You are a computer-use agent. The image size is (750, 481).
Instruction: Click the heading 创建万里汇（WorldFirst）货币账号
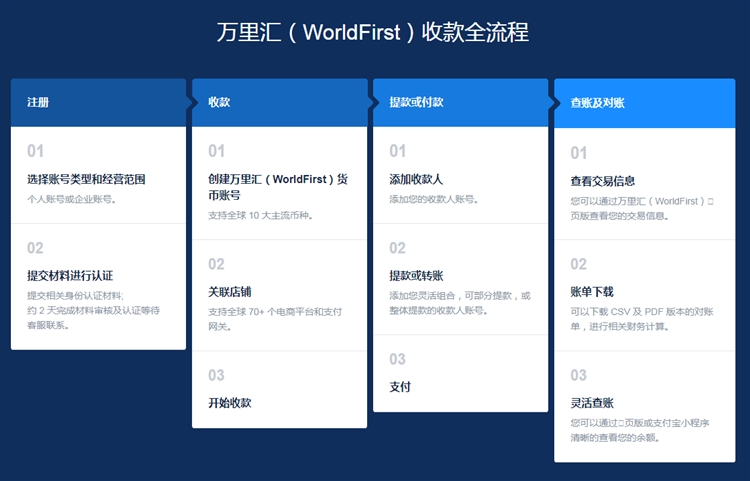278,187
